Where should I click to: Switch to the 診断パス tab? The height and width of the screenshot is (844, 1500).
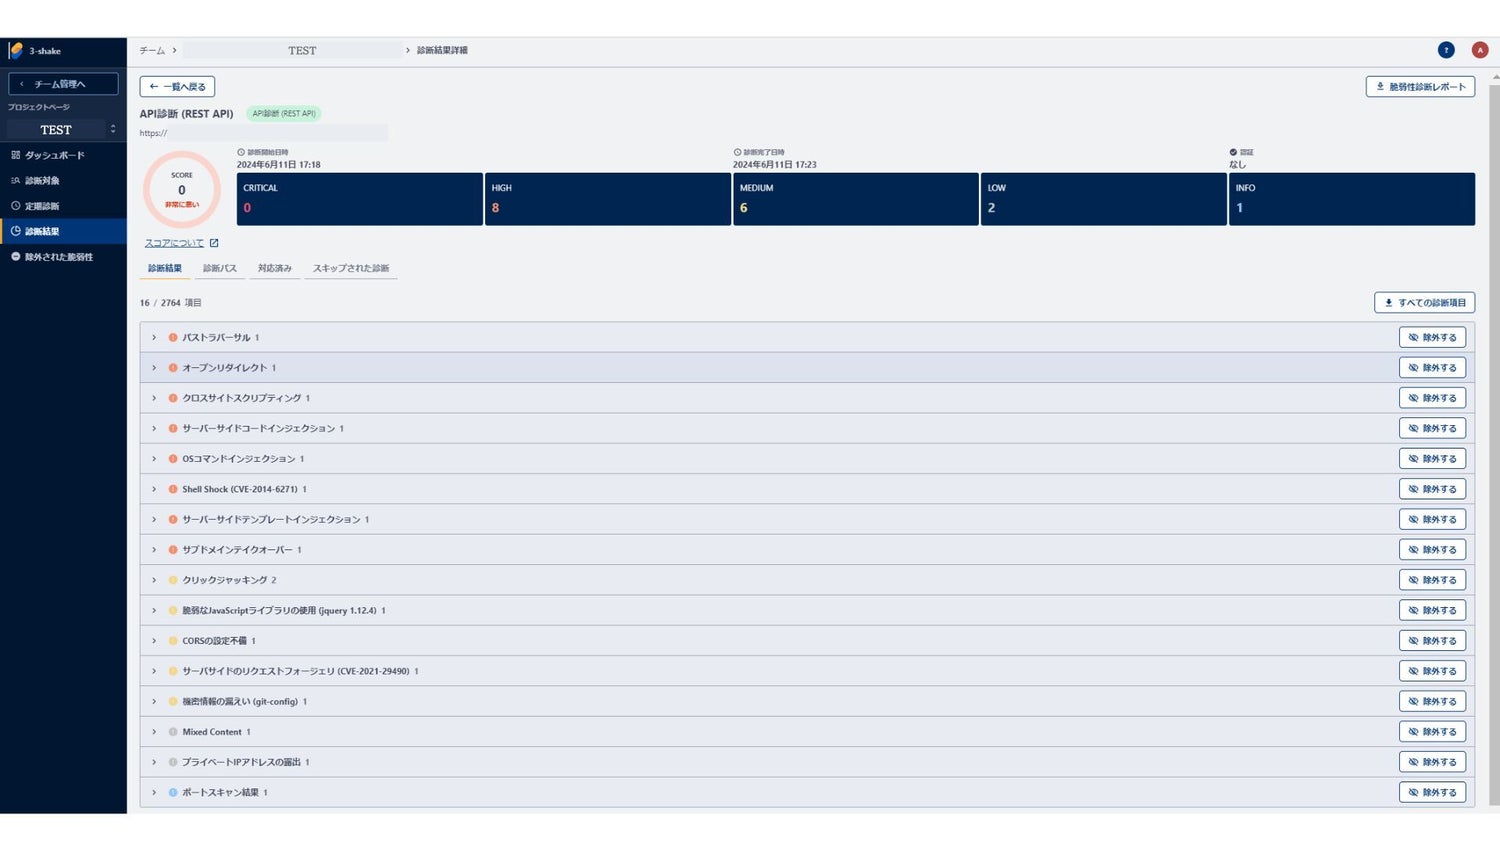click(220, 268)
